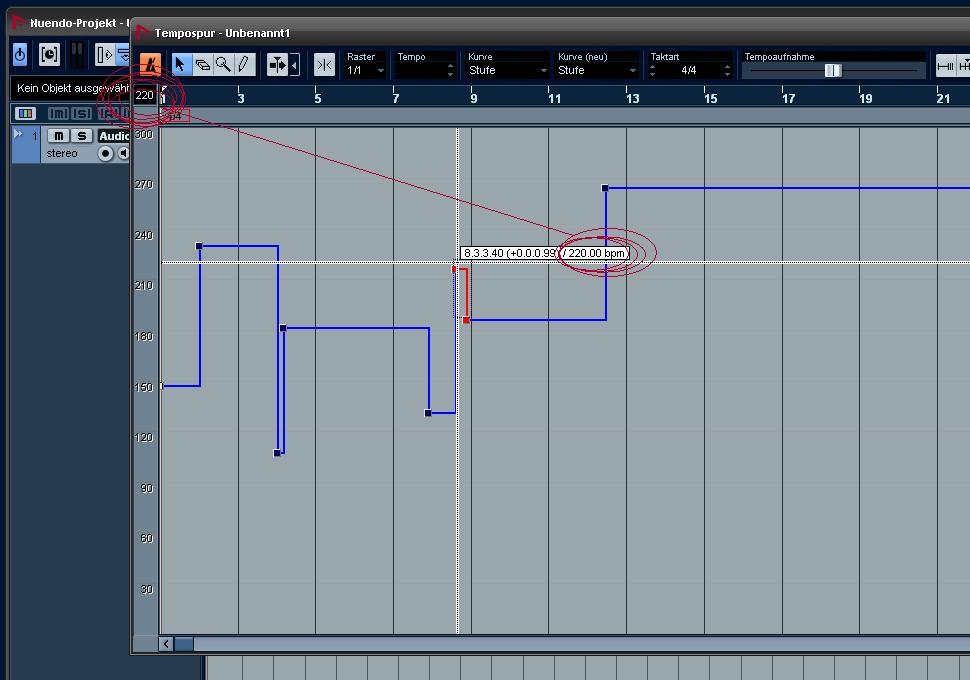Mute Audio track 1 with M button

(58, 136)
